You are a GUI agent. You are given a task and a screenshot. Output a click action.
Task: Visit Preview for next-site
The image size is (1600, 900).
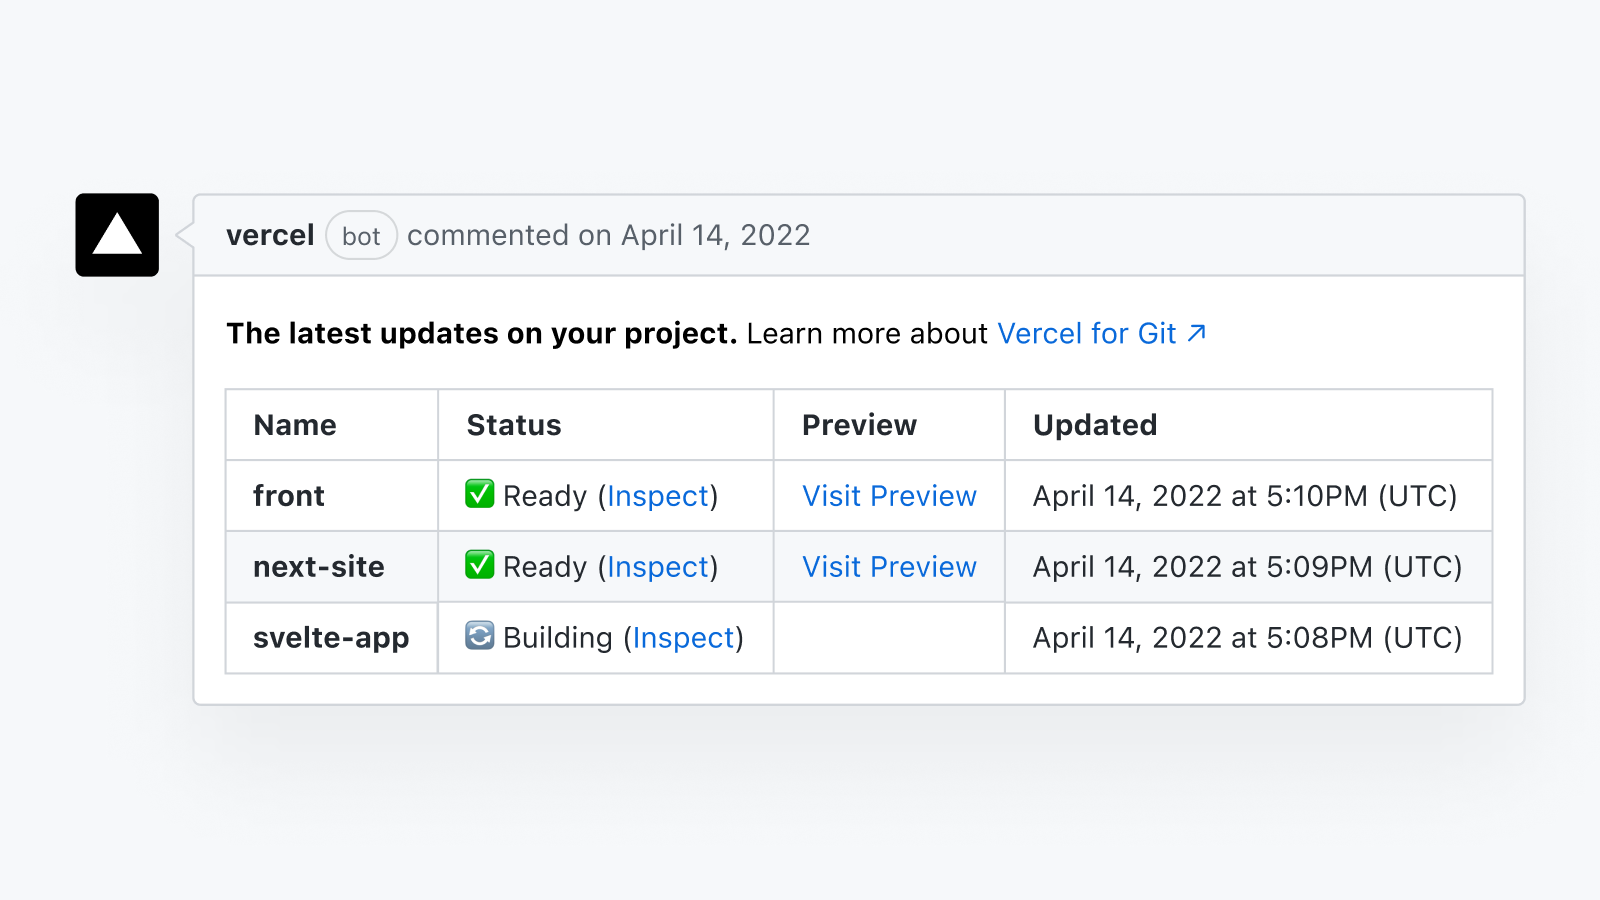888,566
